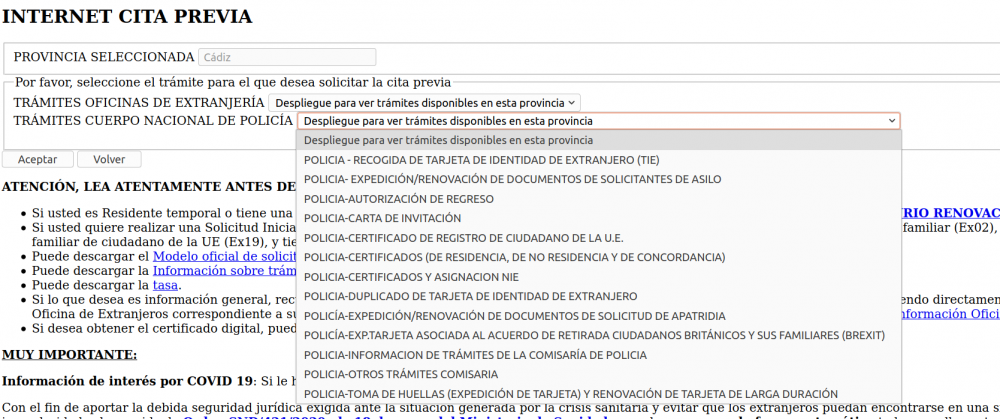Select Duplicado de Tarjeta de Identidad de Extranjero
The height and width of the screenshot is (419, 1000).
point(470,296)
